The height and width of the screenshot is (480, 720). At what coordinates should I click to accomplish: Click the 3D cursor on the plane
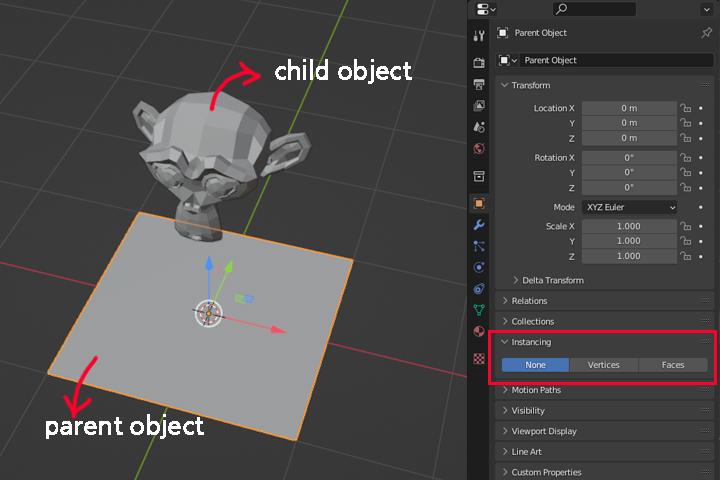208,314
